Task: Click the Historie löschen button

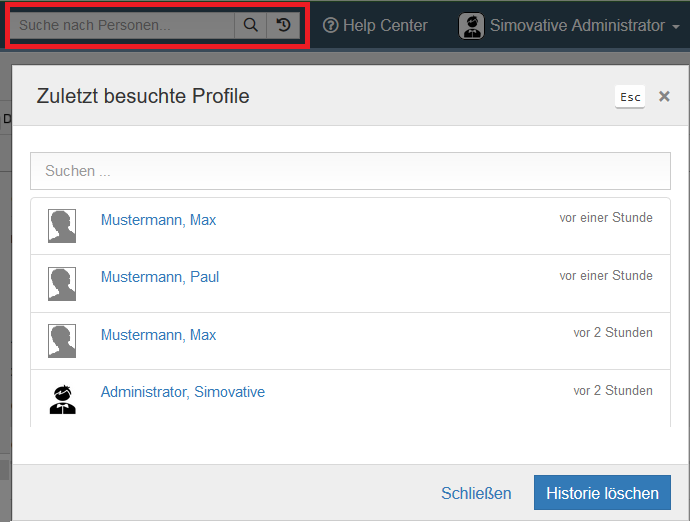Action: click(602, 493)
